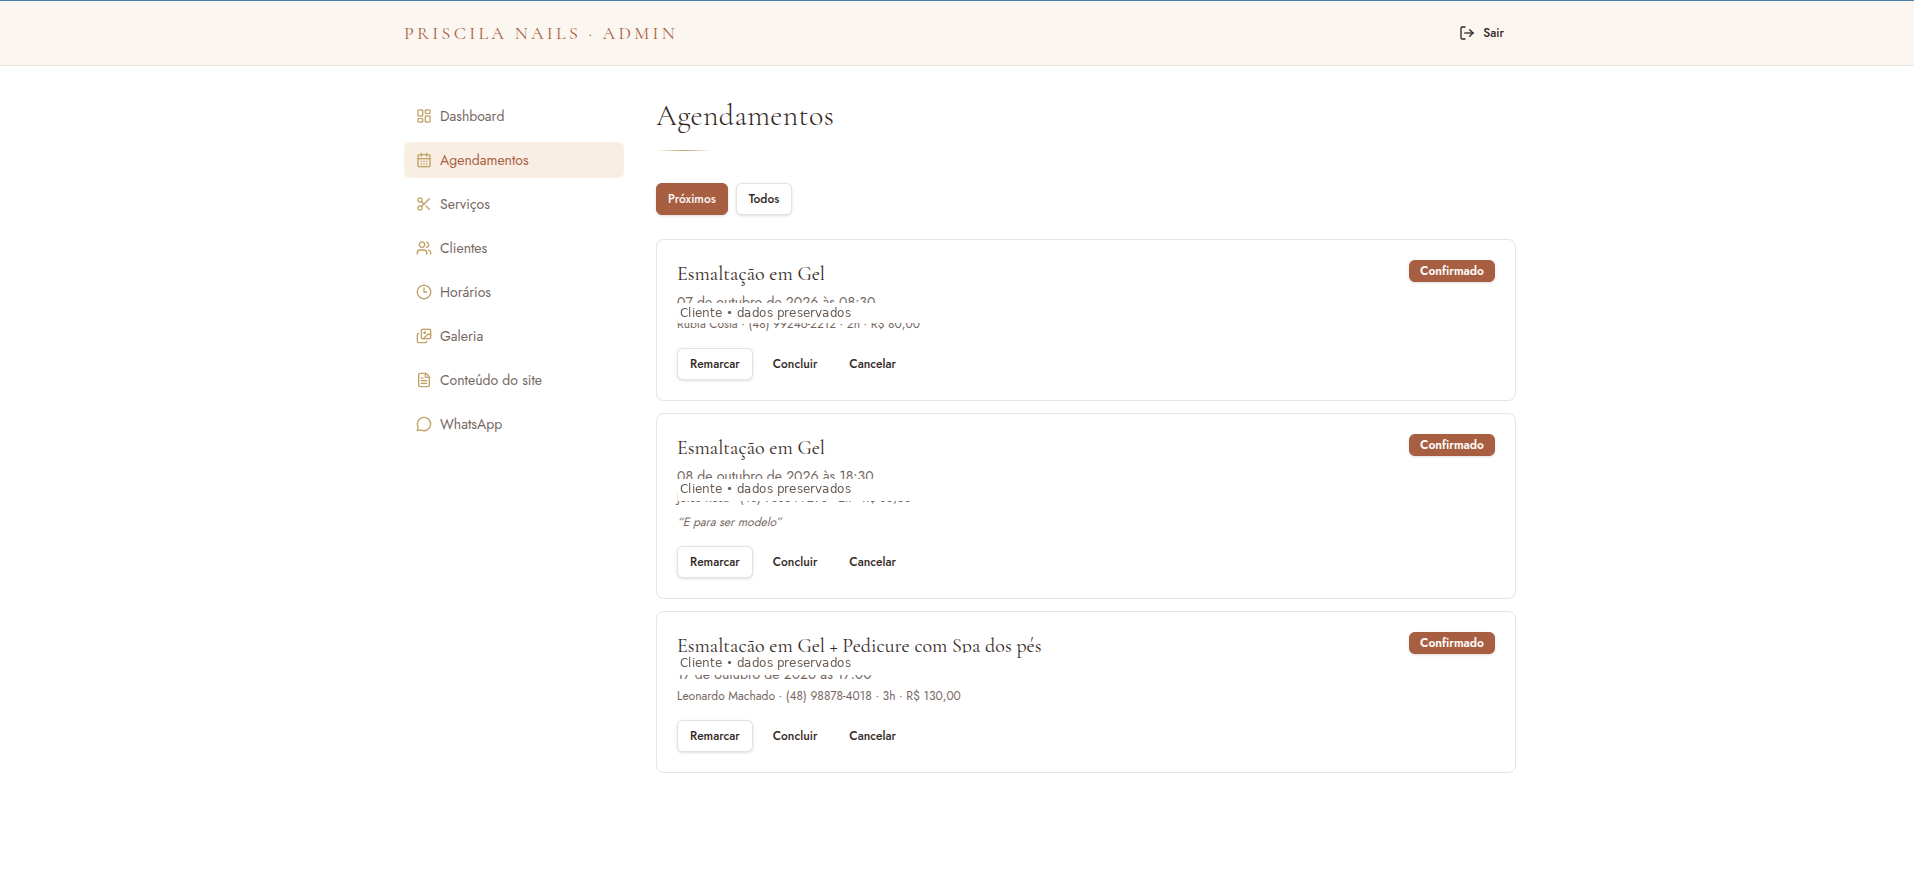
Task: Go to Serviços in the sidebar
Action: click(x=514, y=204)
